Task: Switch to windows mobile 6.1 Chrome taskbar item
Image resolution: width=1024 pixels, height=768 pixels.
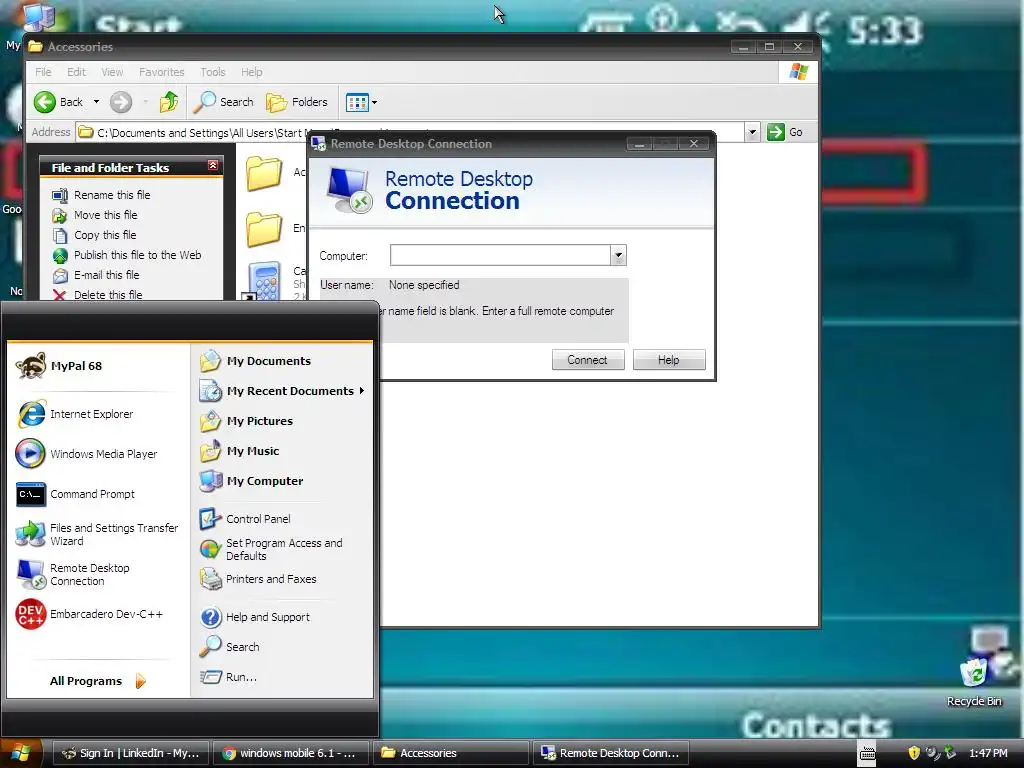Action: pyautogui.click(x=292, y=753)
